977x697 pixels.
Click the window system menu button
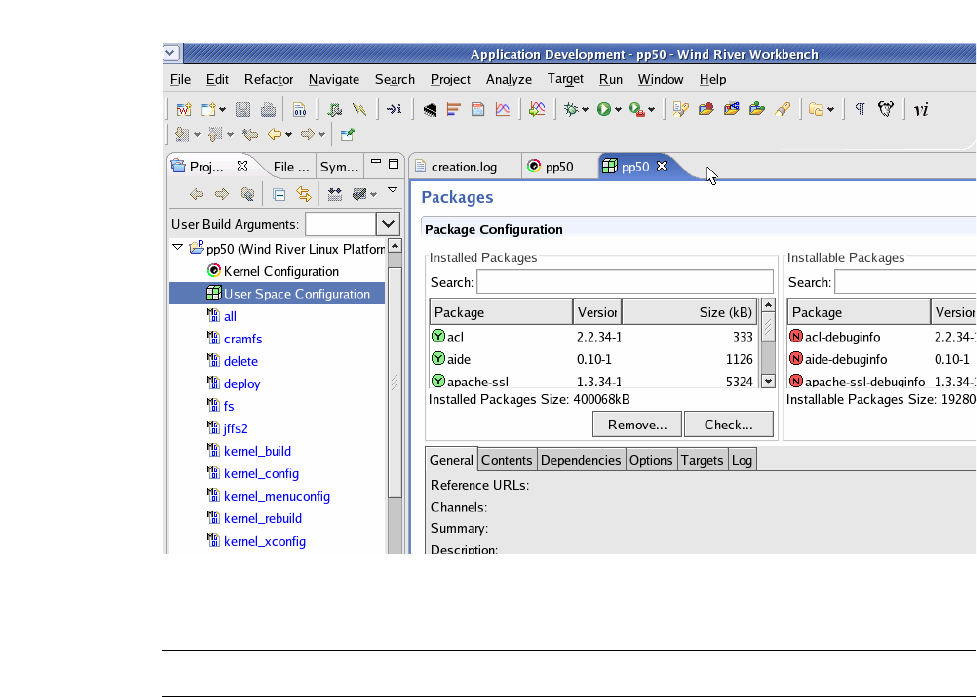point(171,53)
